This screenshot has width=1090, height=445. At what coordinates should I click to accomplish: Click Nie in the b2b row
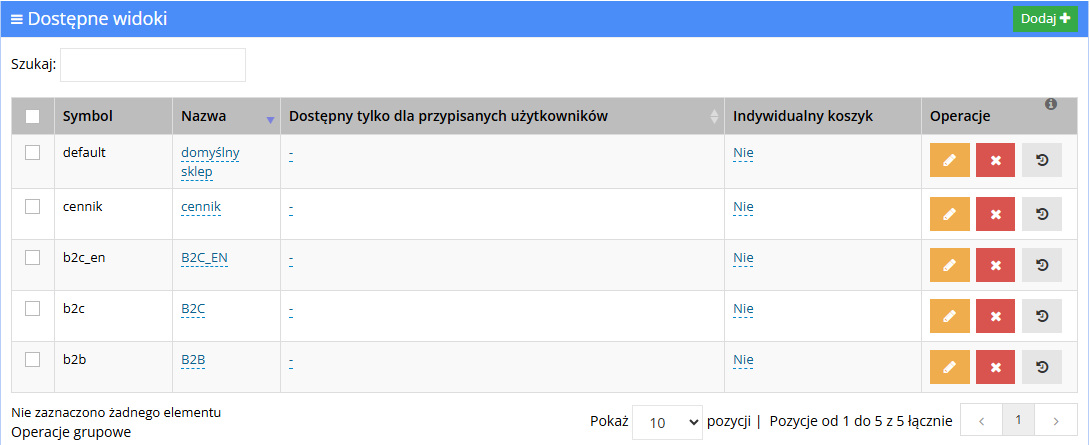tap(743, 360)
